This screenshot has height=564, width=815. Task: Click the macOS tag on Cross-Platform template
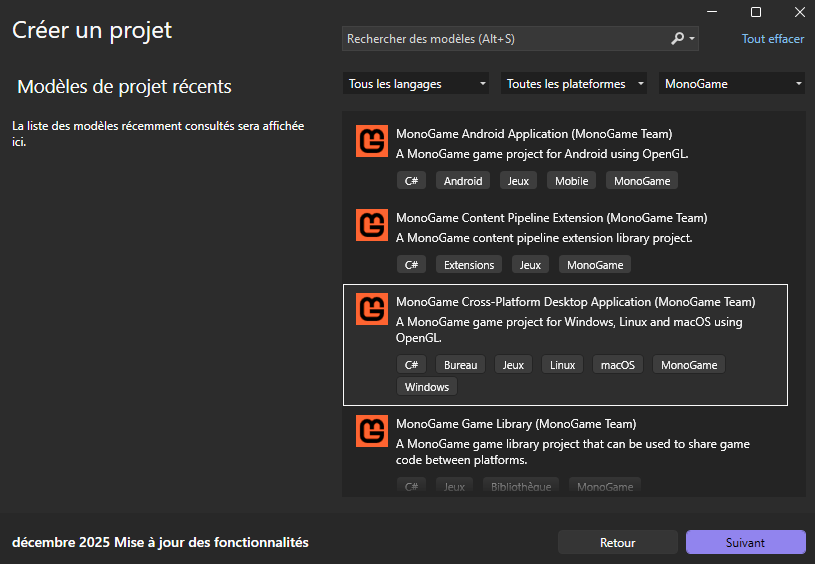[617, 365]
